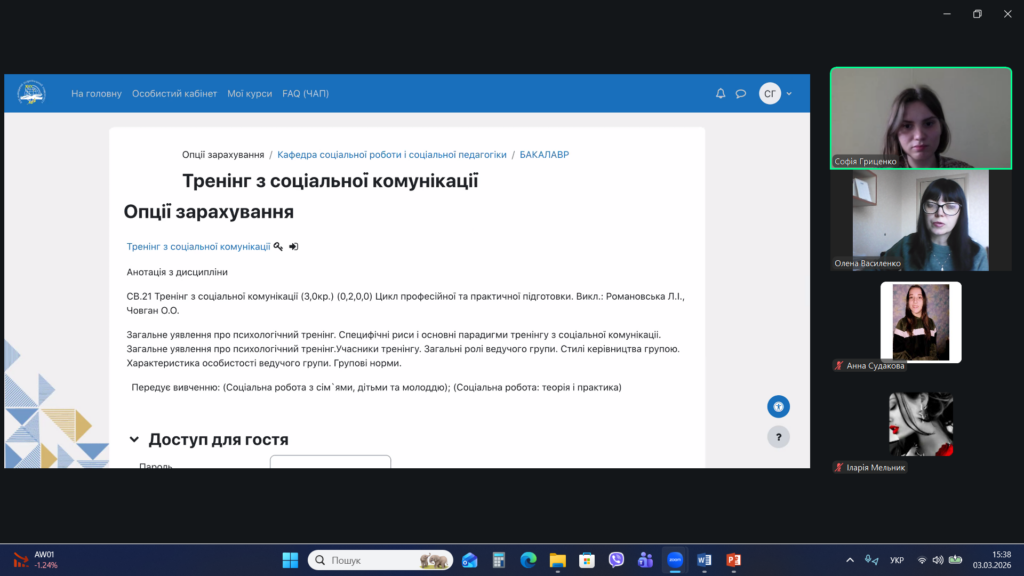1024x576 pixels.
Task: Click the university logo in the header
Action: (31, 93)
